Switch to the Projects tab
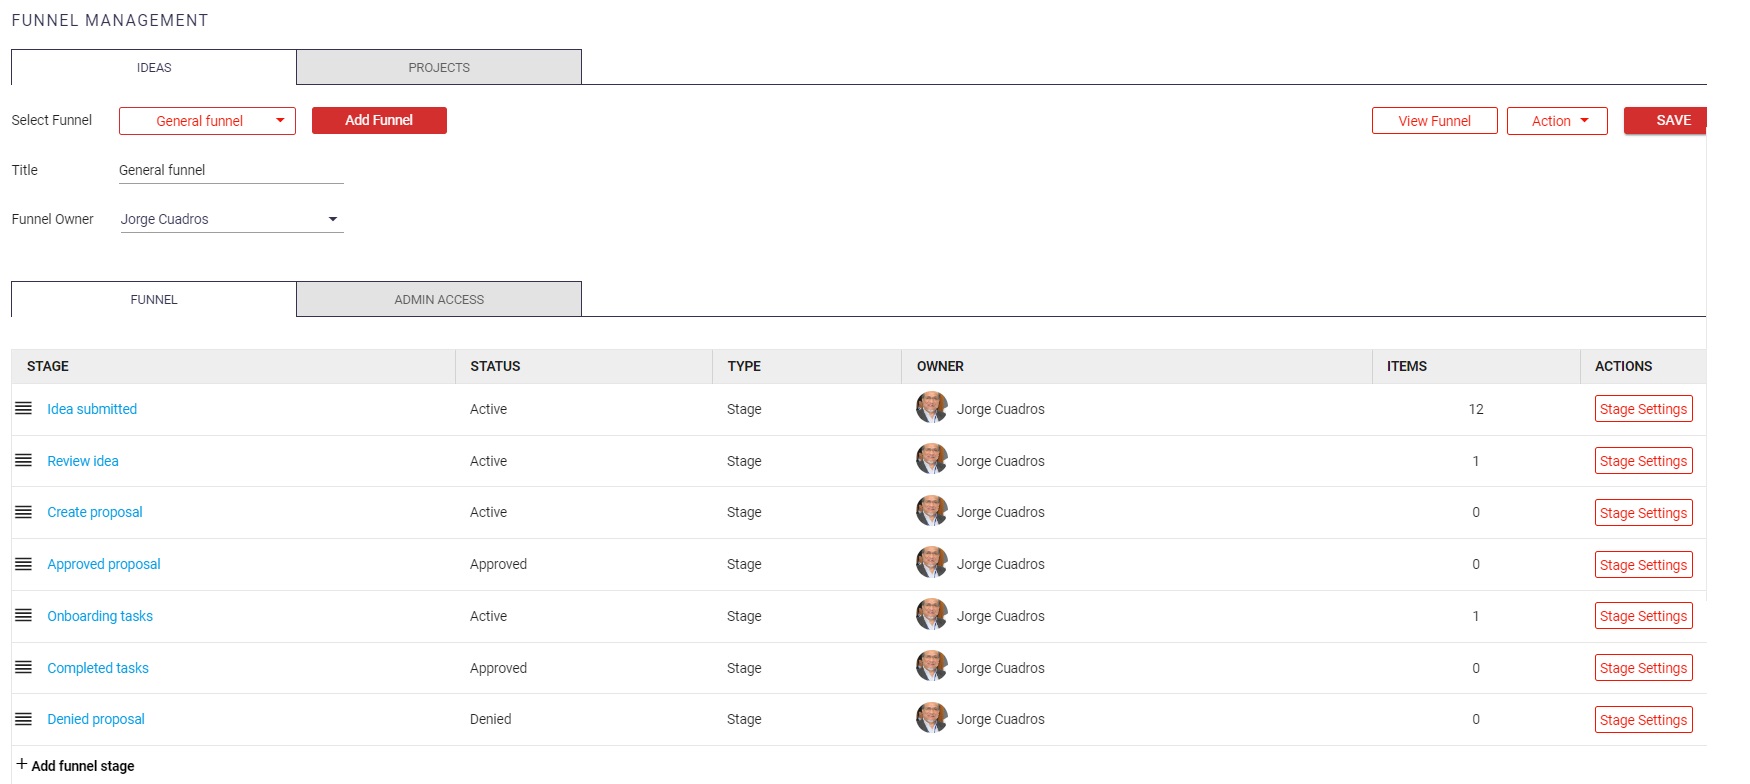The image size is (1750, 784). click(x=439, y=68)
